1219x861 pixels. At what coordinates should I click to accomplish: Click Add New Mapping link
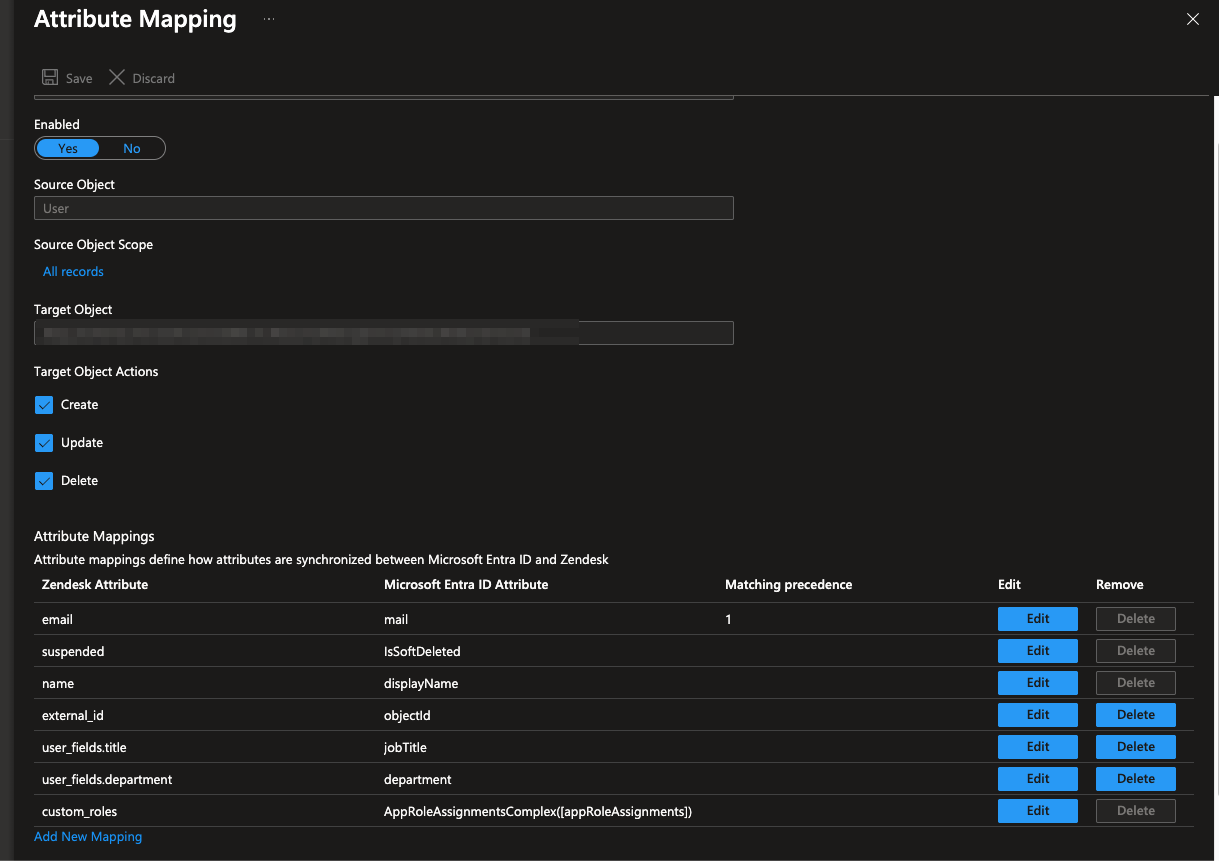(88, 837)
